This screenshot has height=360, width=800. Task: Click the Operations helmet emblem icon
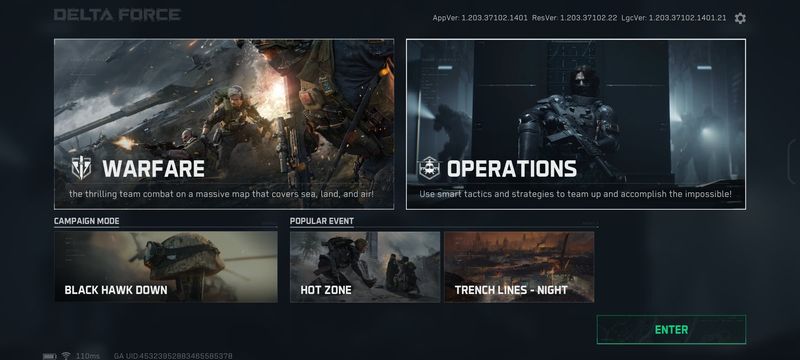tap(429, 168)
